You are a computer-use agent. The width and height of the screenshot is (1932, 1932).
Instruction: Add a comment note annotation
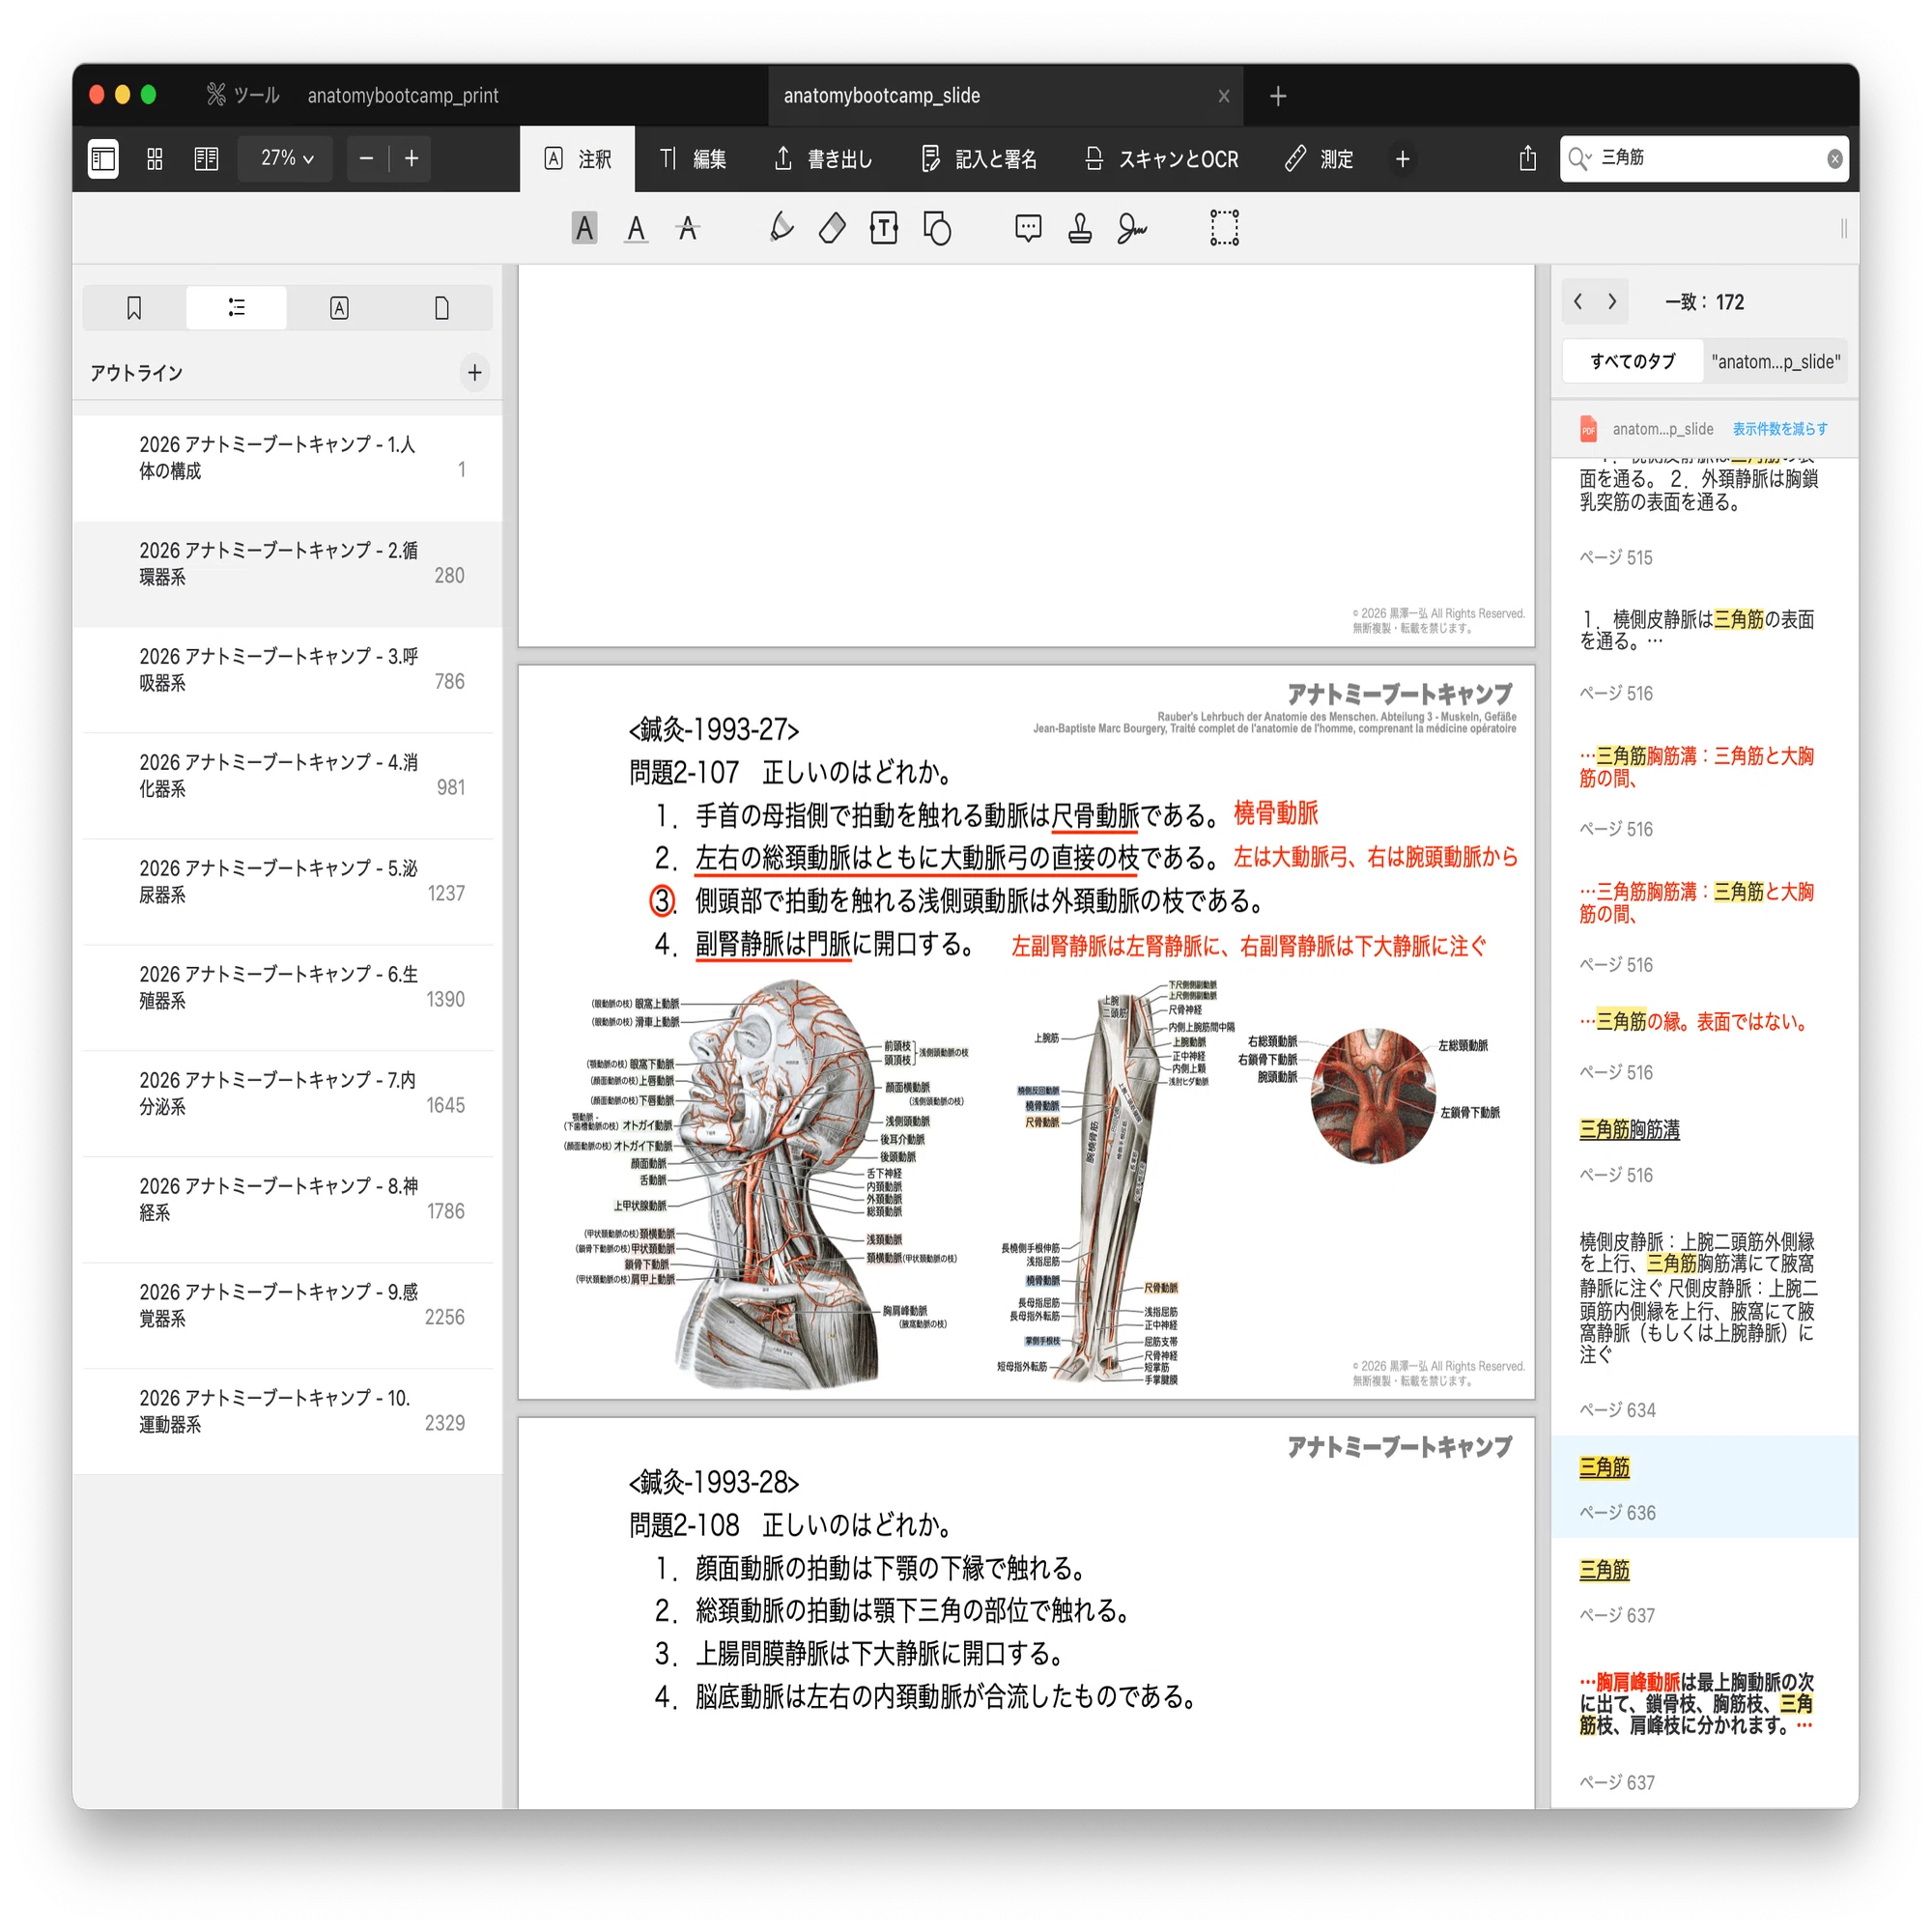[x=1028, y=229]
